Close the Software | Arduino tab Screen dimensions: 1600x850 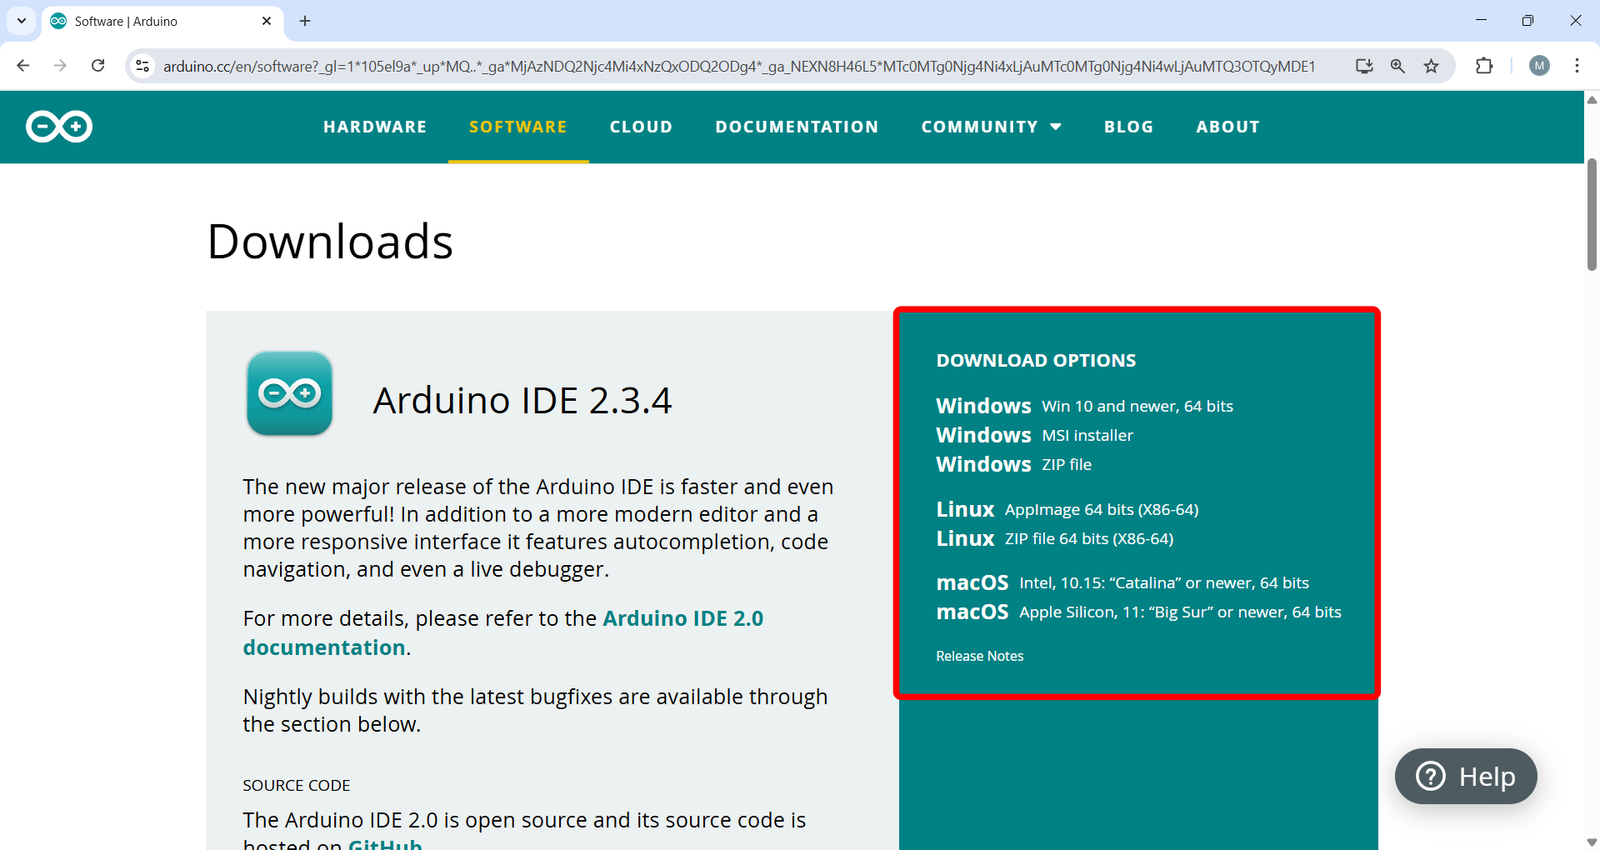pyautogui.click(x=266, y=21)
